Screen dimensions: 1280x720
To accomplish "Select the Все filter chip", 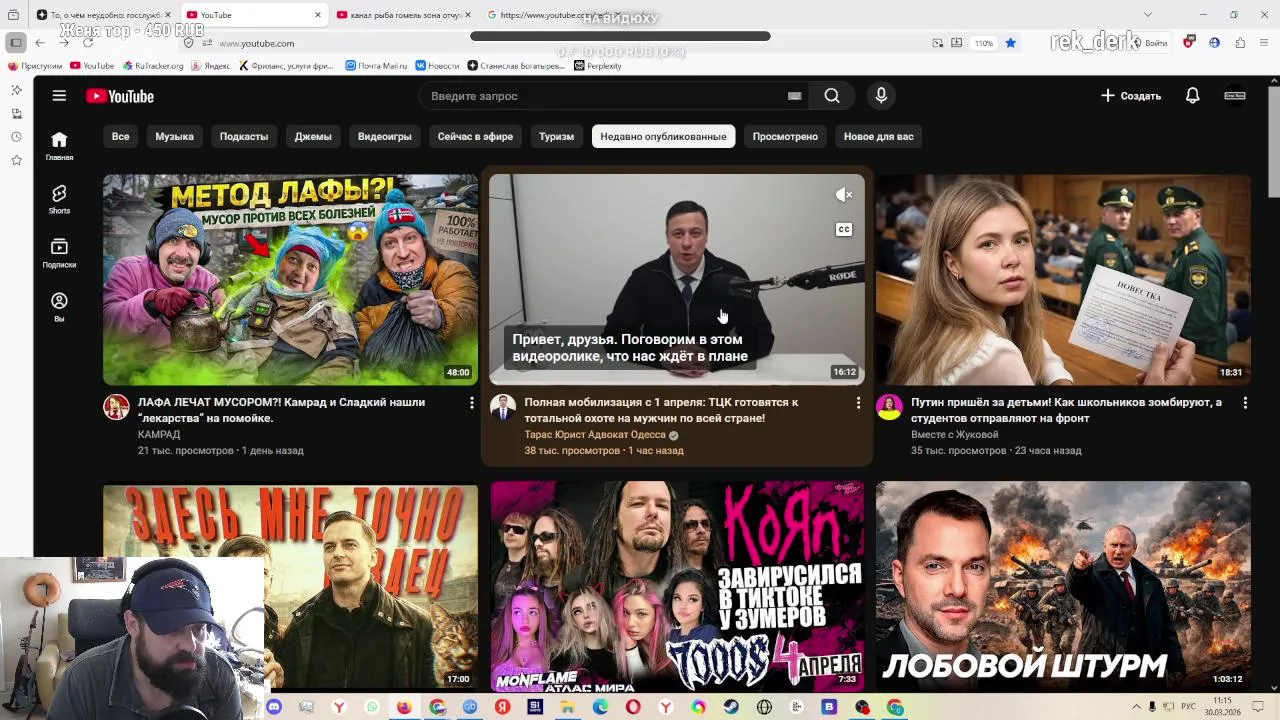I will tap(120, 136).
